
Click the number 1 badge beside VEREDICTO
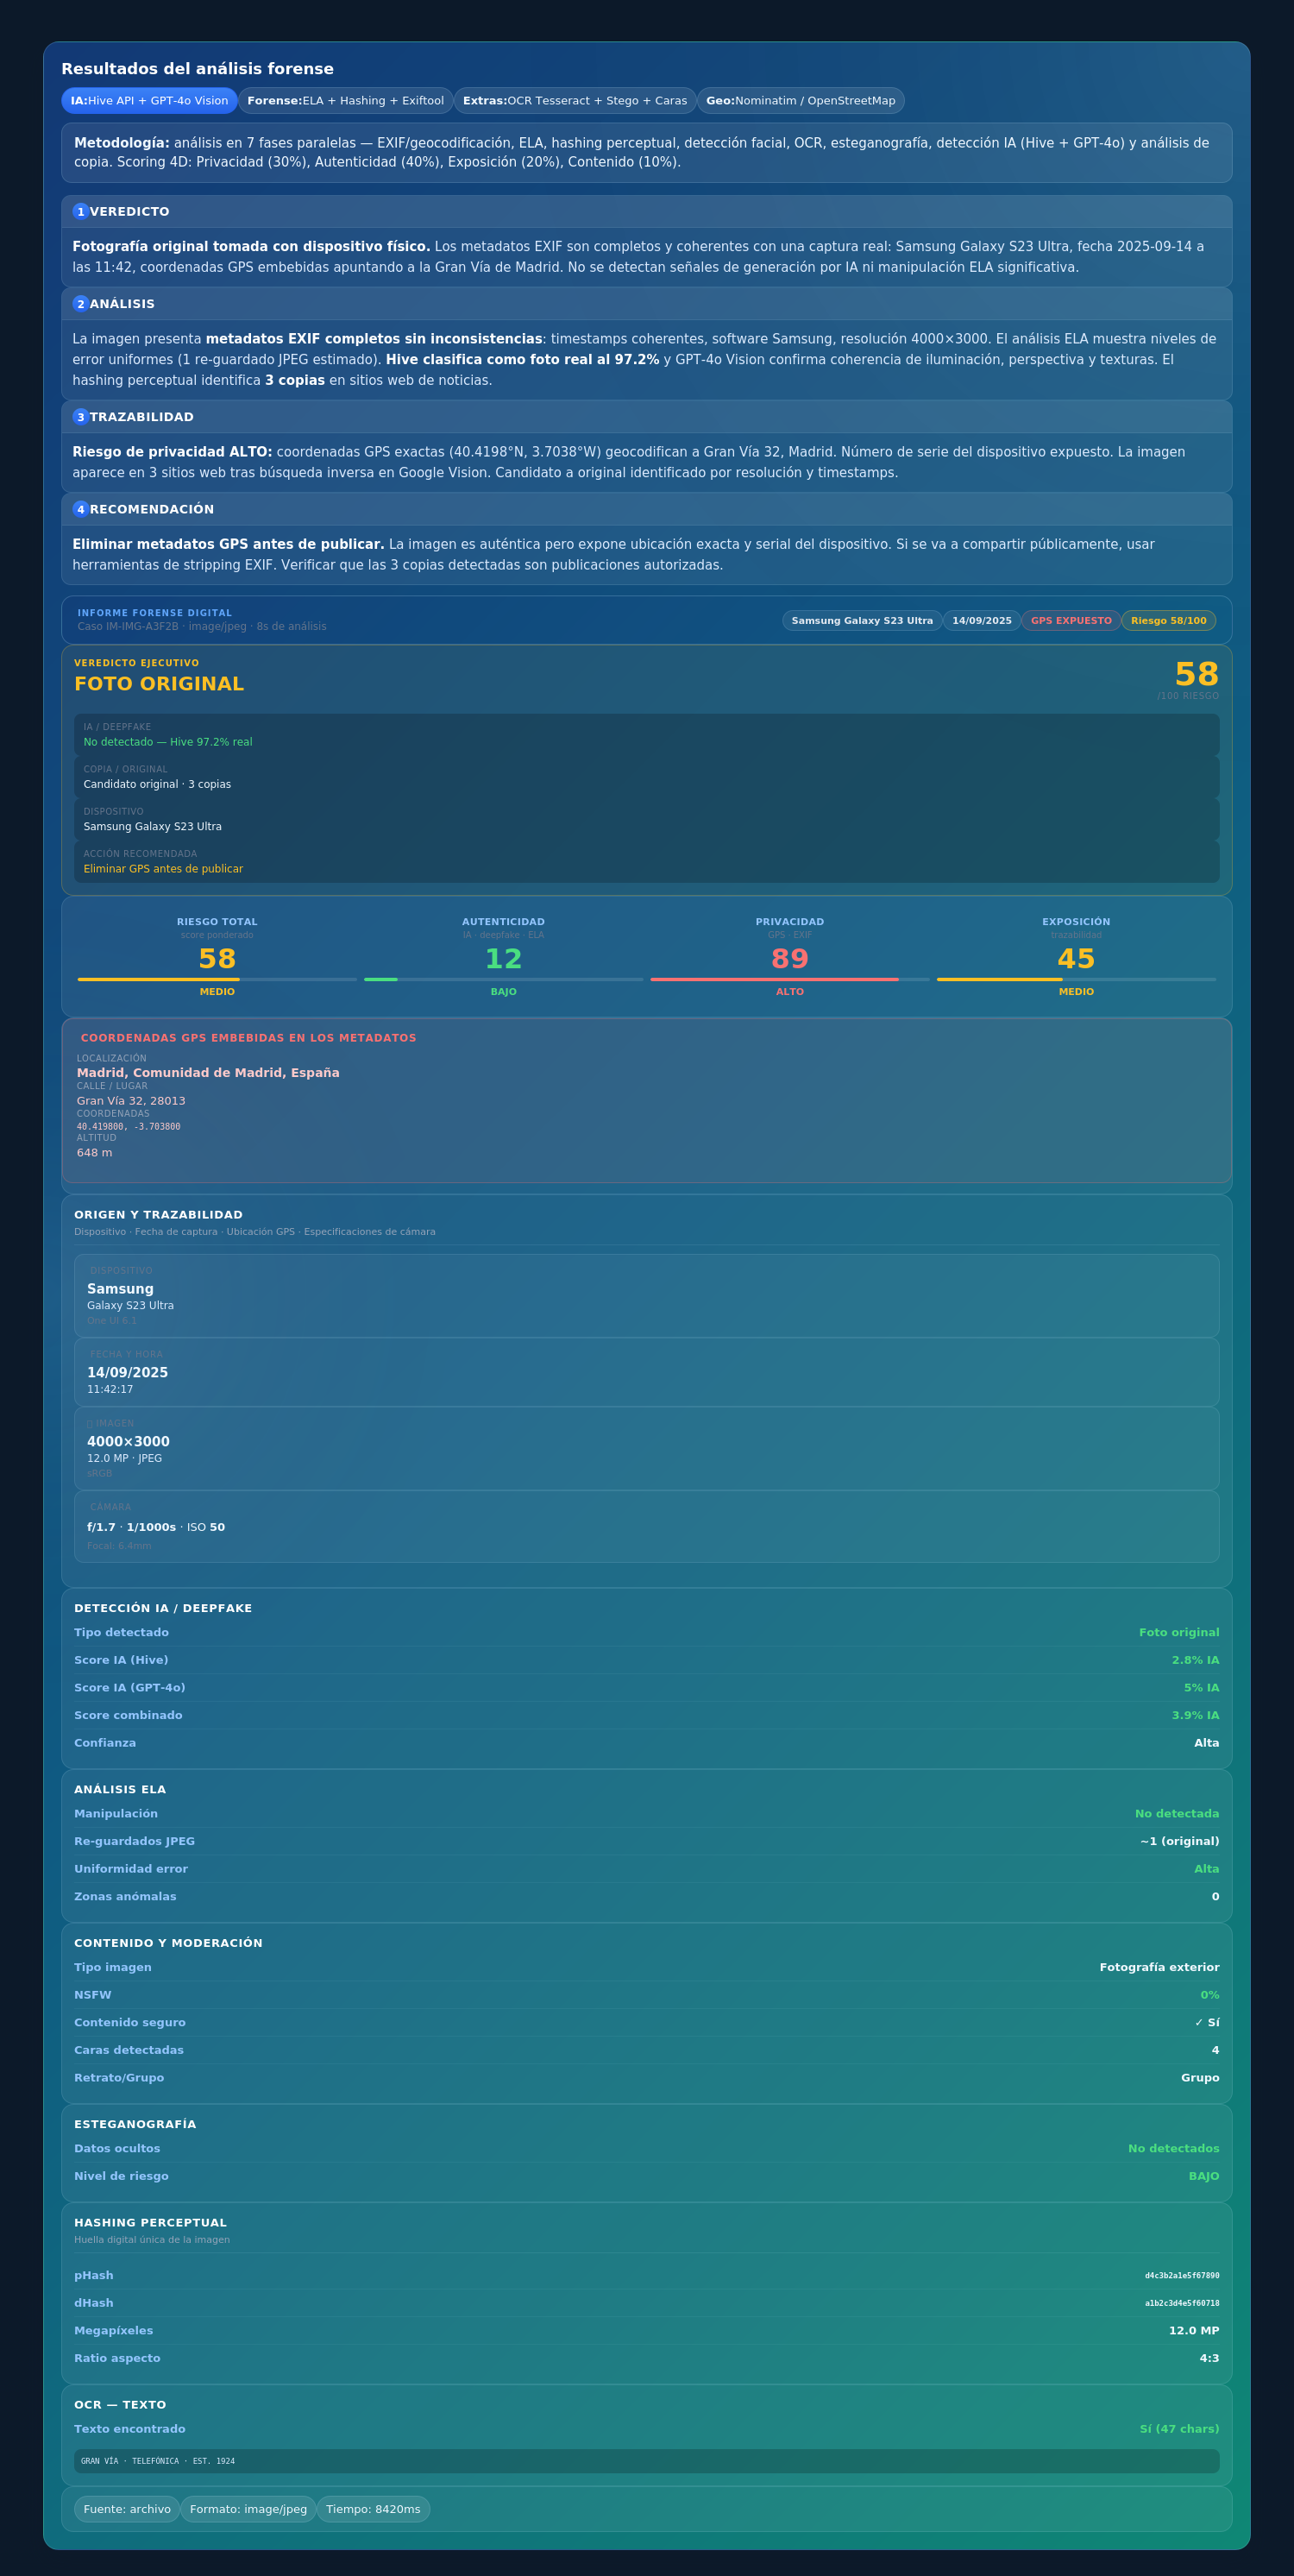pyautogui.click(x=81, y=212)
